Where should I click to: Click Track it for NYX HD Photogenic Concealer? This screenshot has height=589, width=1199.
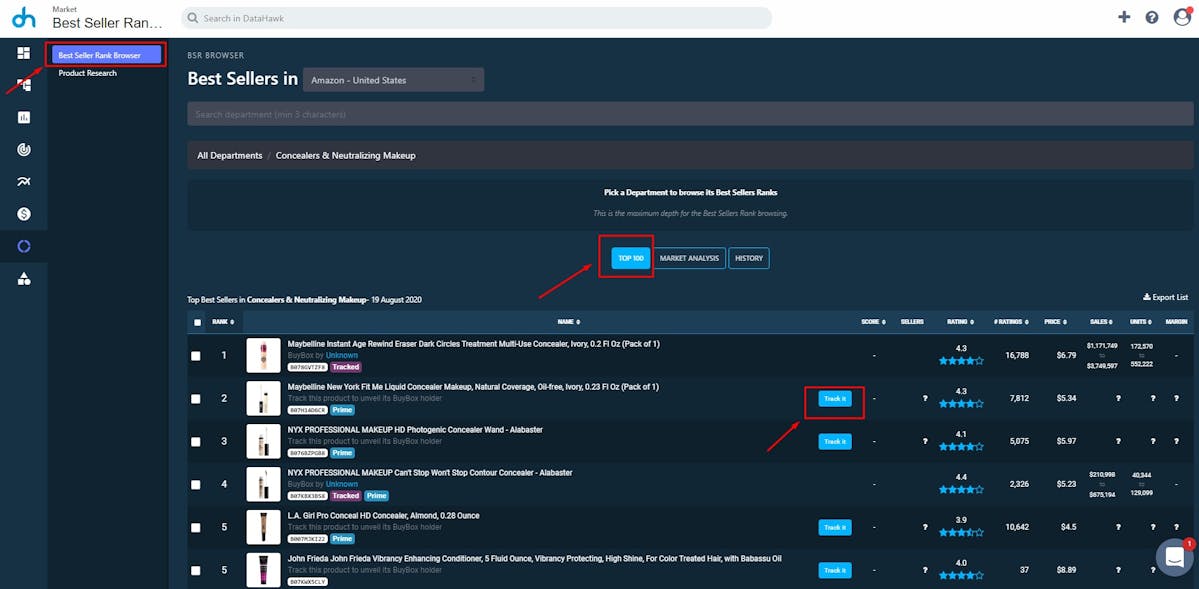coord(835,441)
